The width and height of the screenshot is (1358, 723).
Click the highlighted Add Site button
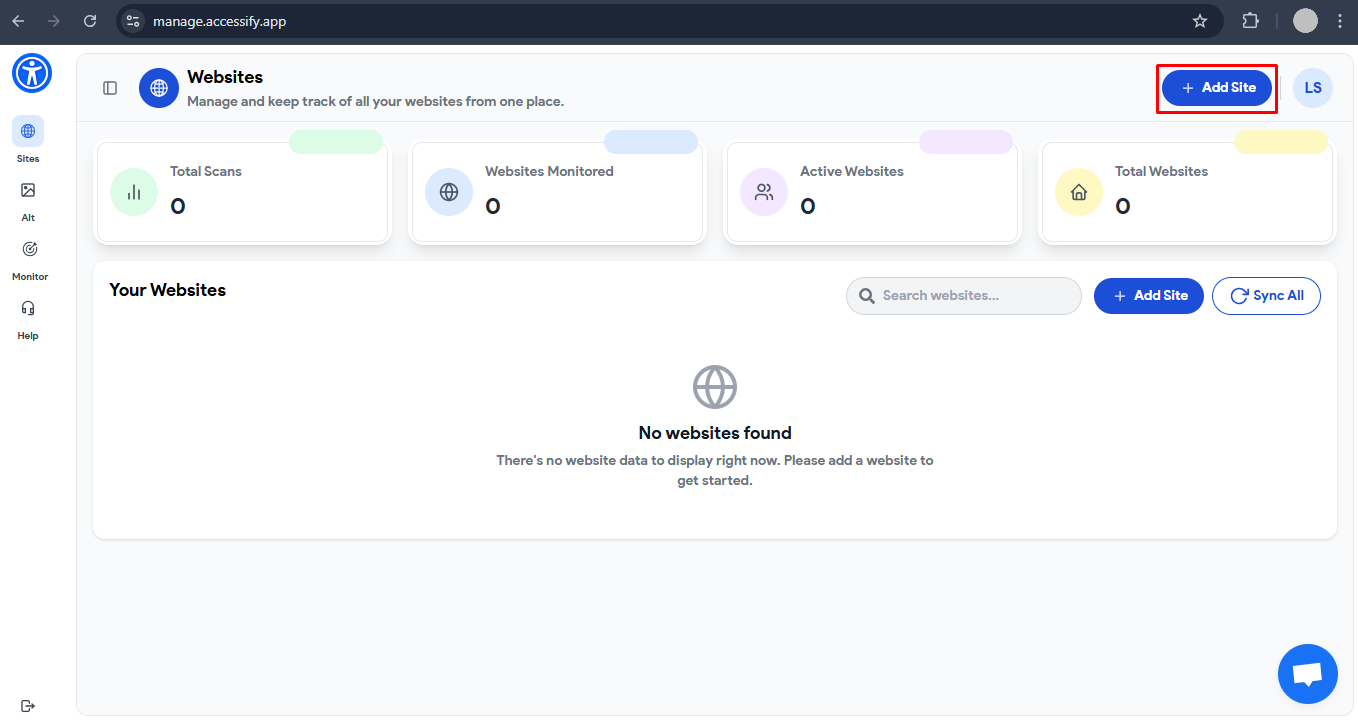(x=1216, y=87)
